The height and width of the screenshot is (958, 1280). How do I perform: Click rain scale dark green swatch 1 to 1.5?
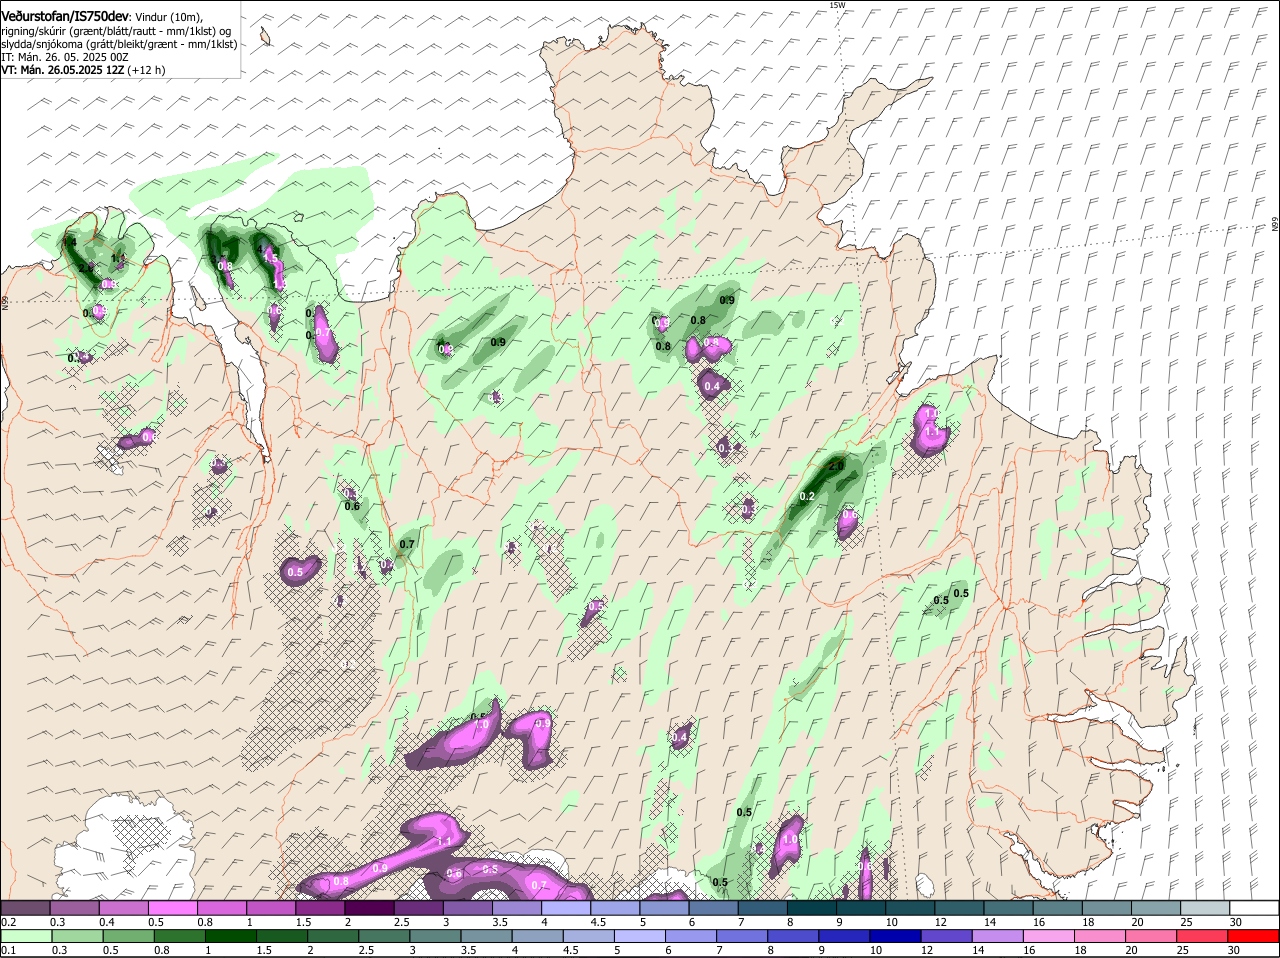[x=231, y=936]
